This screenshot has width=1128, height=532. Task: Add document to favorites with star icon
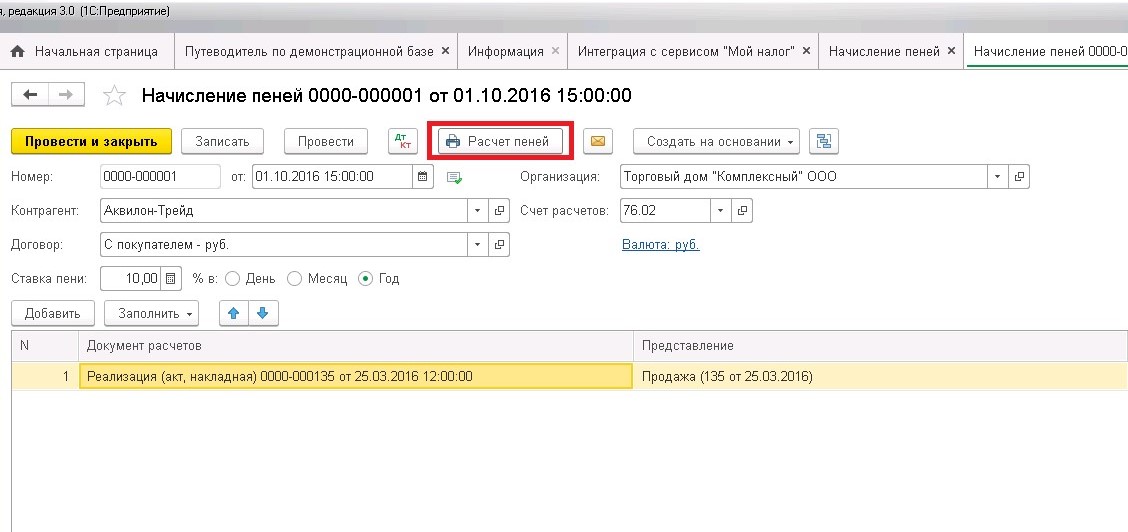click(115, 96)
